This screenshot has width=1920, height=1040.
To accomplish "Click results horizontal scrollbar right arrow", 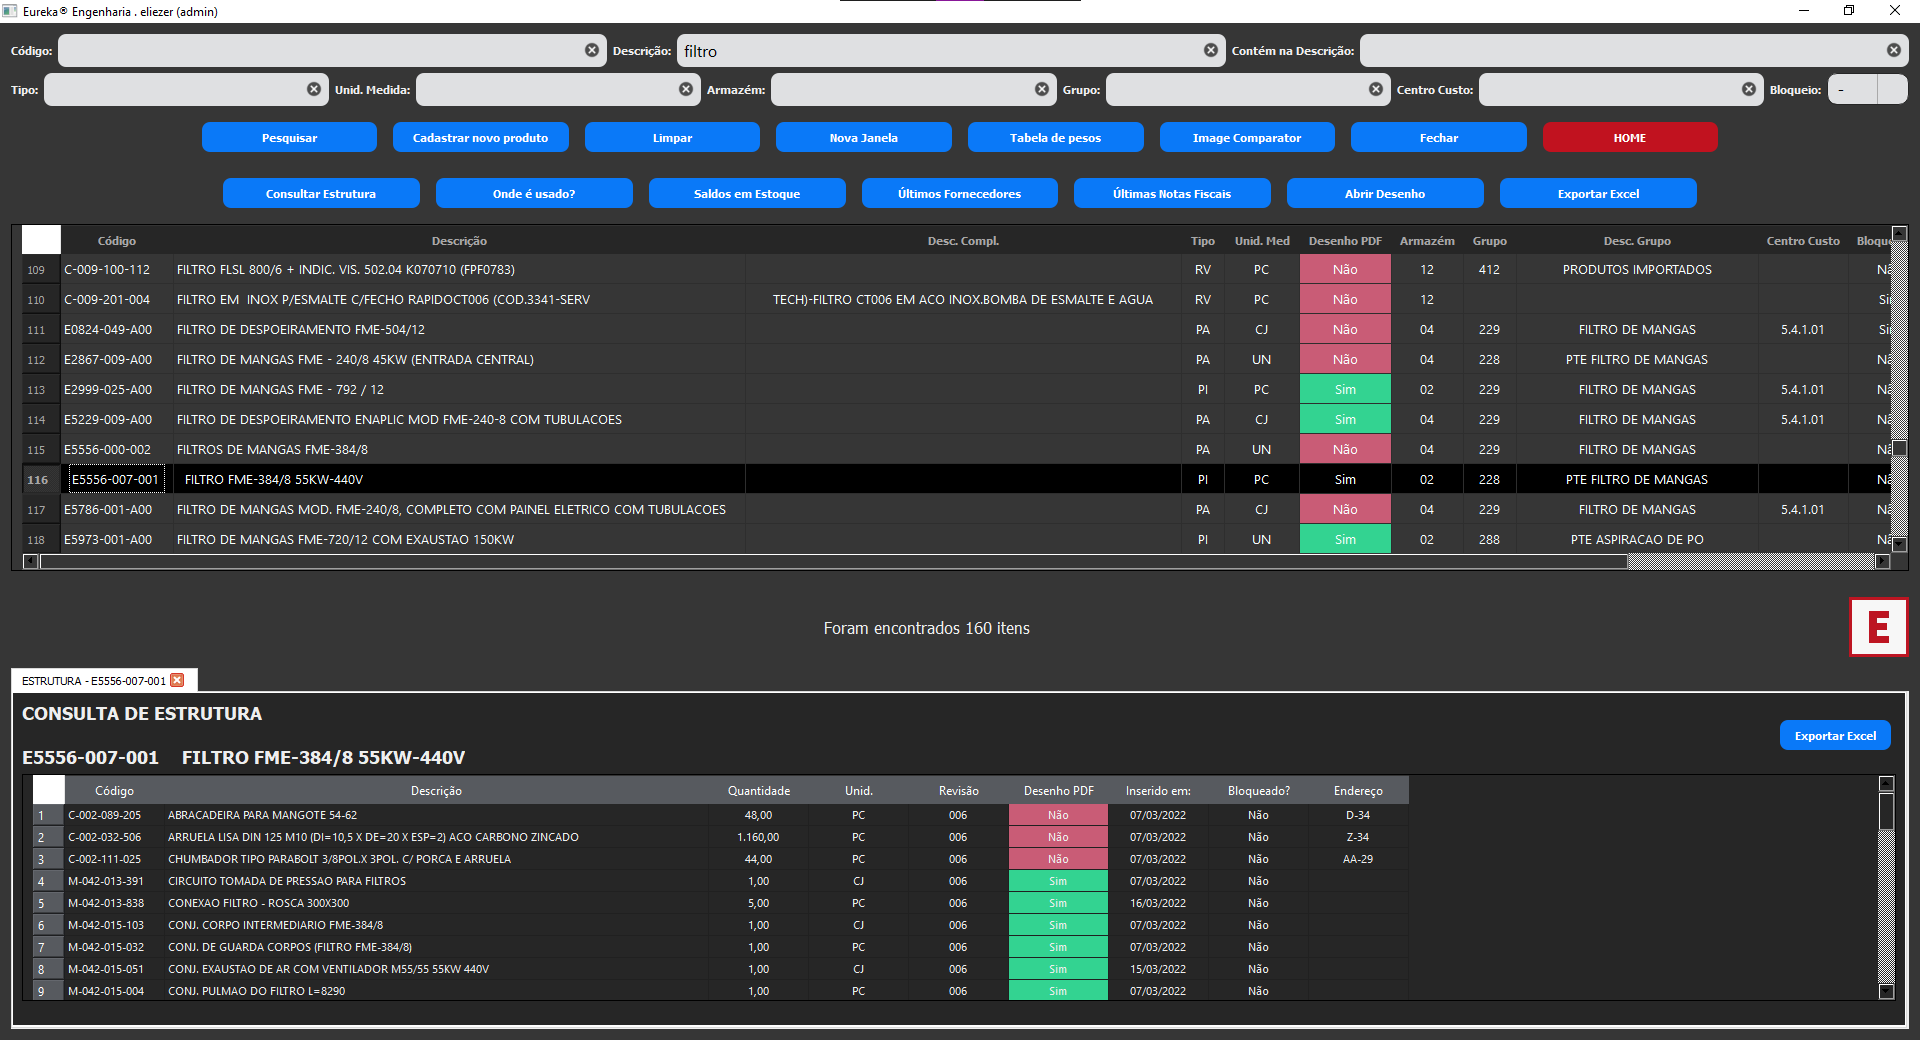I will (x=1882, y=561).
